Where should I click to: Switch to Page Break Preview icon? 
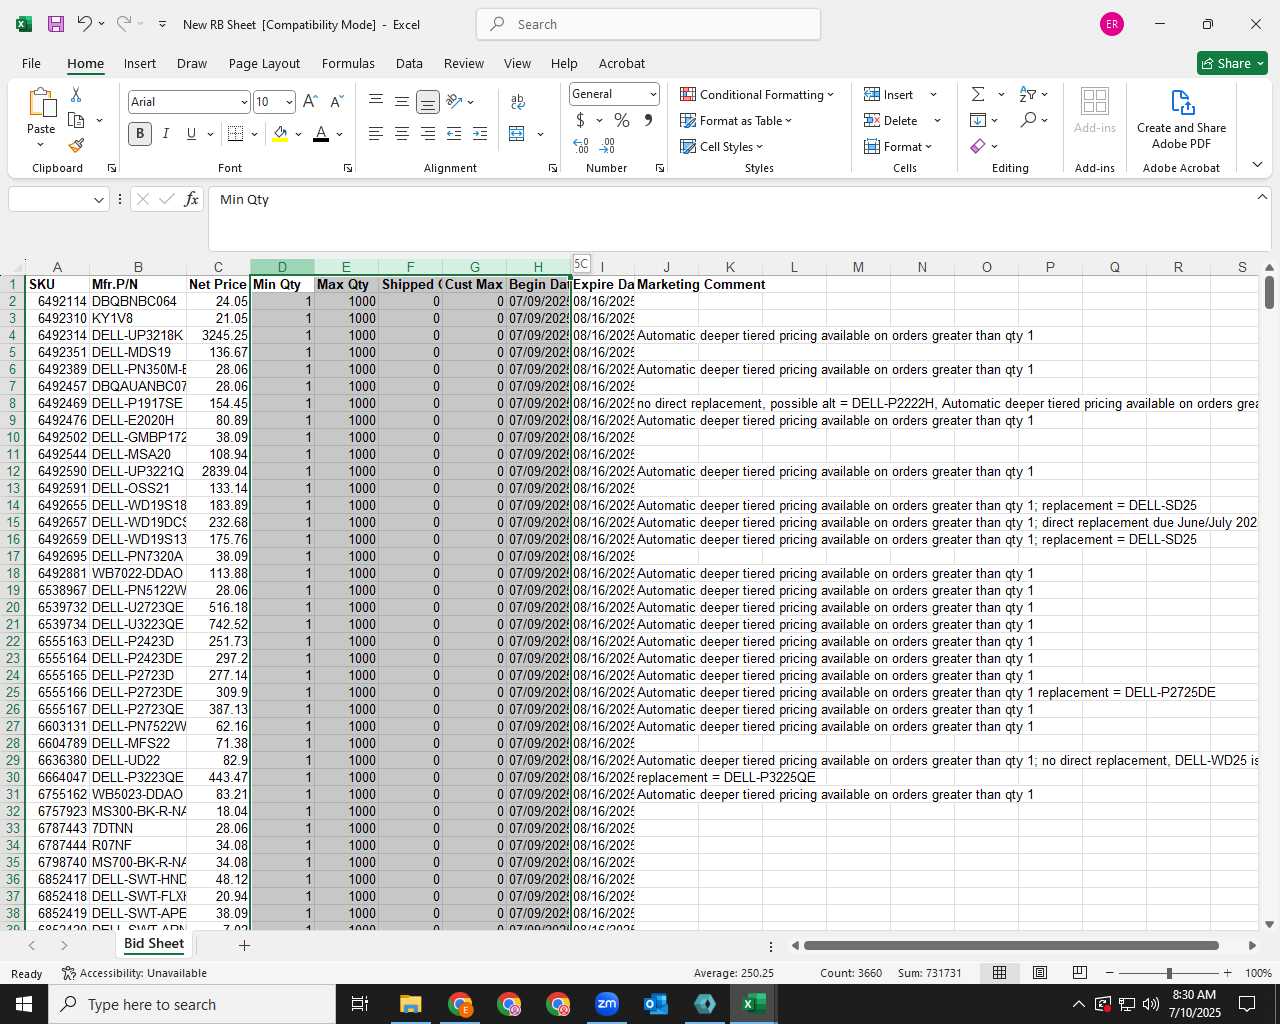click(x=1080, y=972)
